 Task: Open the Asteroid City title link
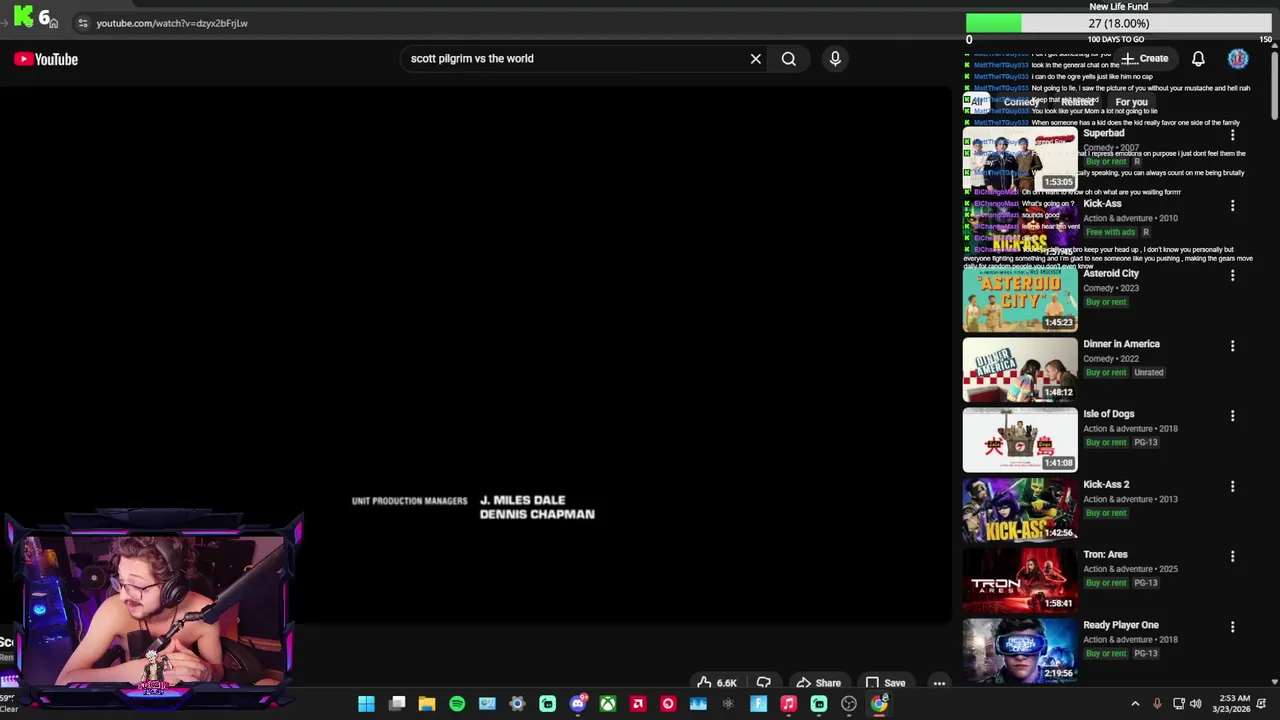[x=1111, y=273]
